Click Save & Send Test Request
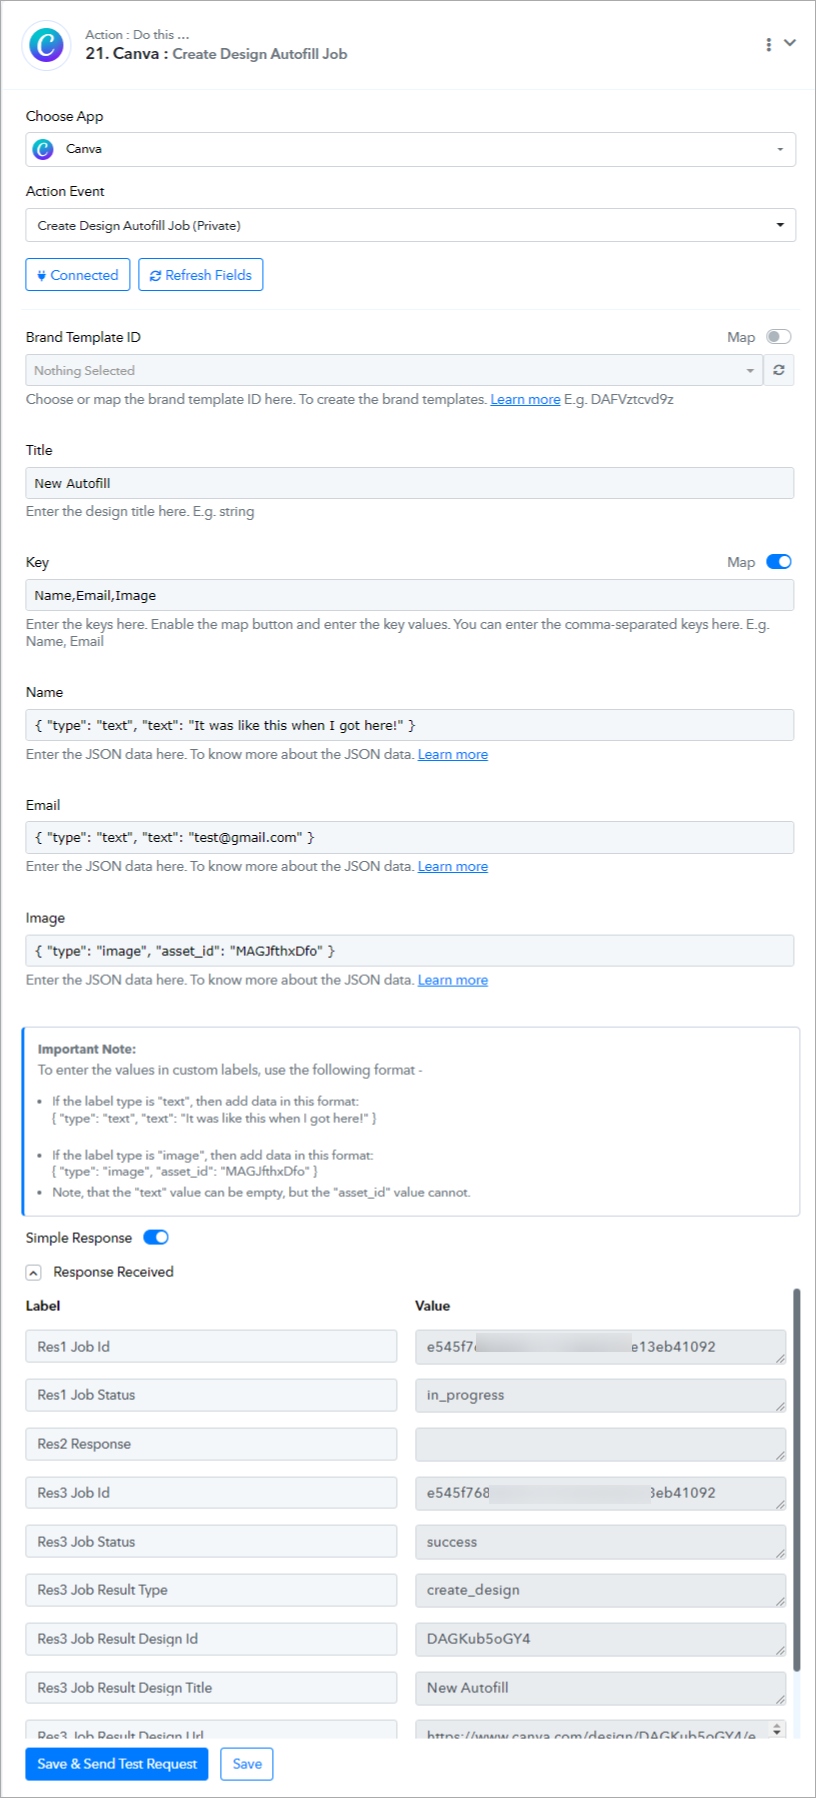 [x=117, y=1764]
